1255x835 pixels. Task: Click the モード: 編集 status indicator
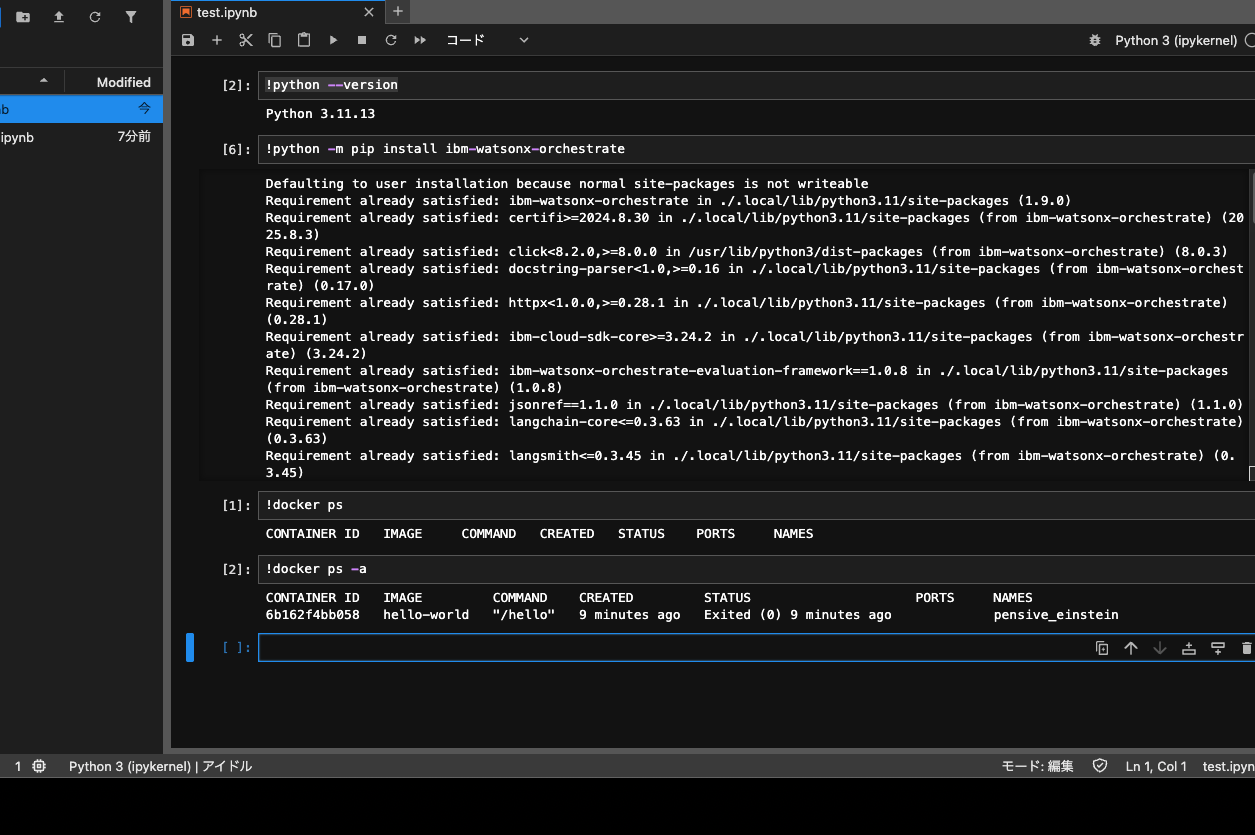tap(1038, 766)
